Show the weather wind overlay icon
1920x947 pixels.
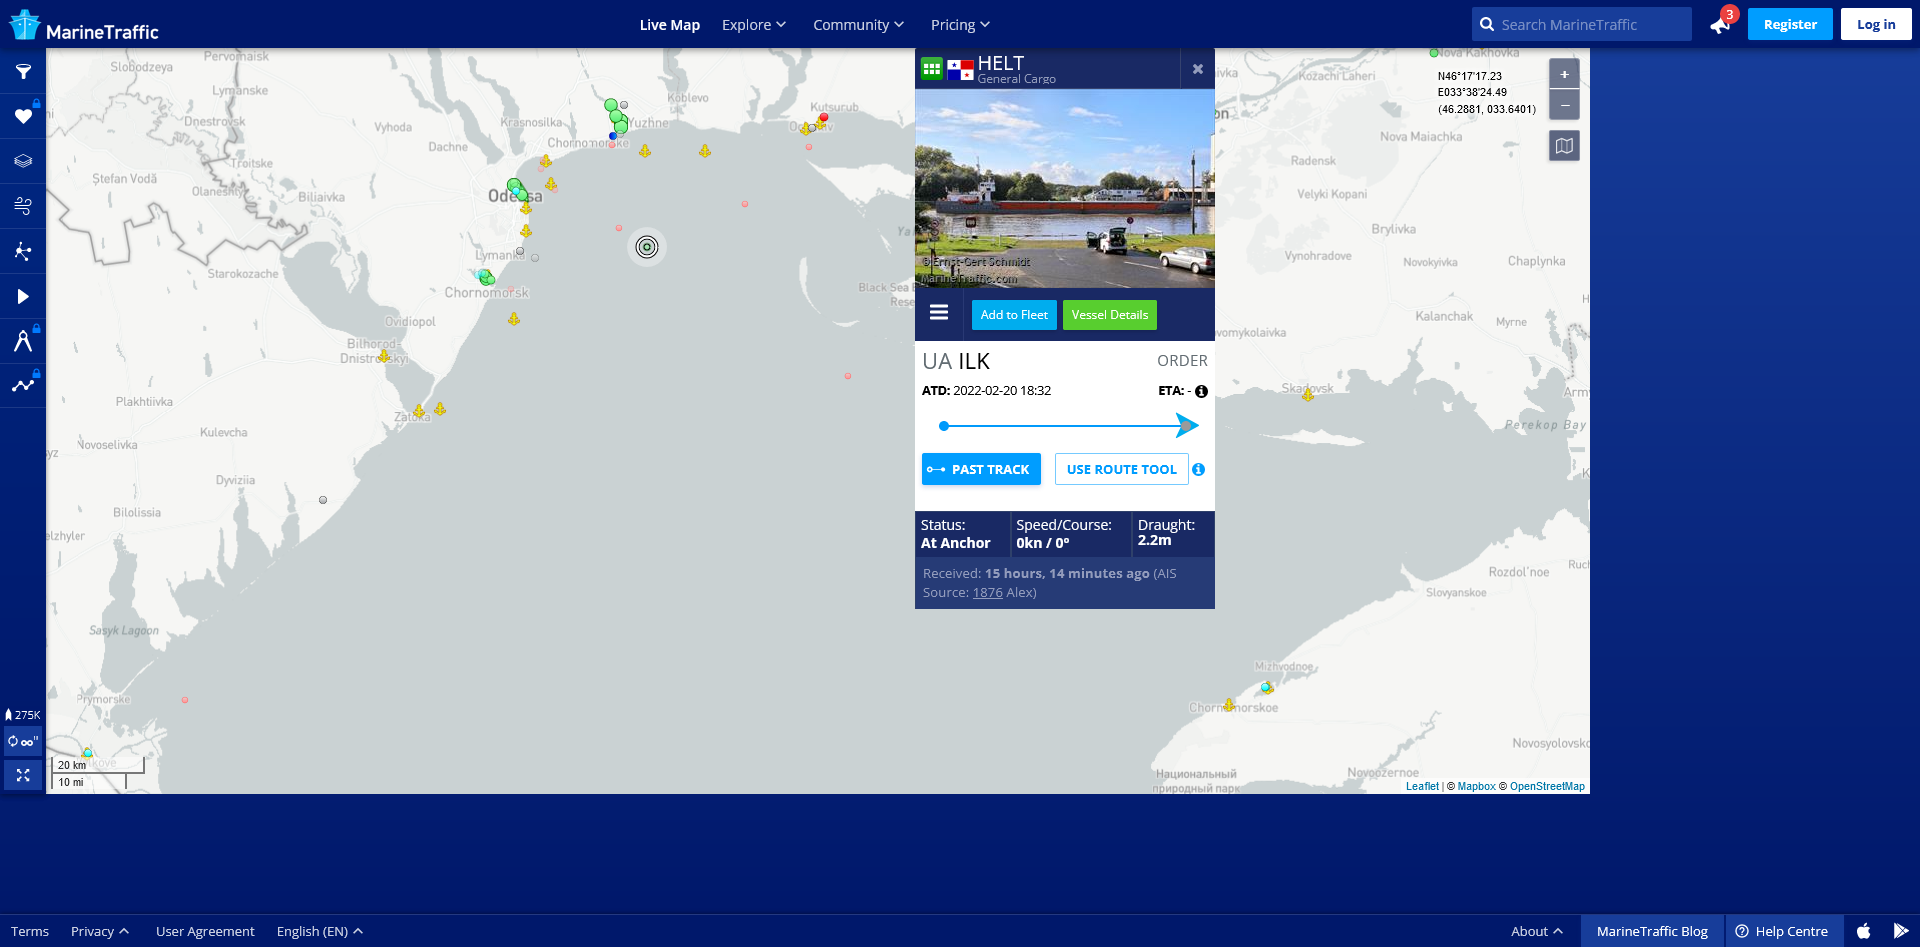click(x=23, y=206)
